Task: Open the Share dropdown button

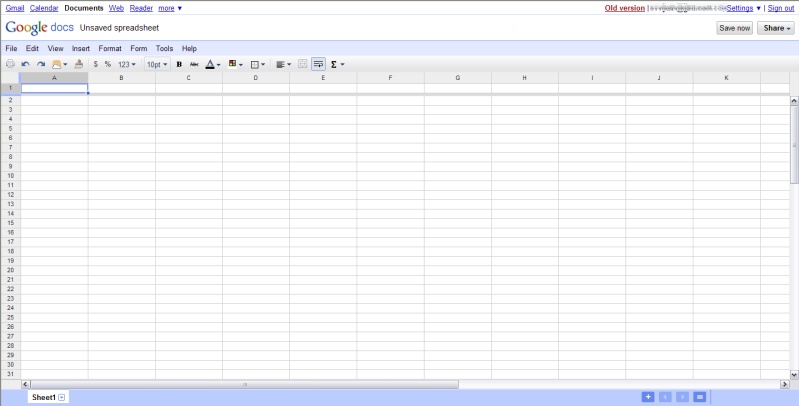Action: pos(776,28)
